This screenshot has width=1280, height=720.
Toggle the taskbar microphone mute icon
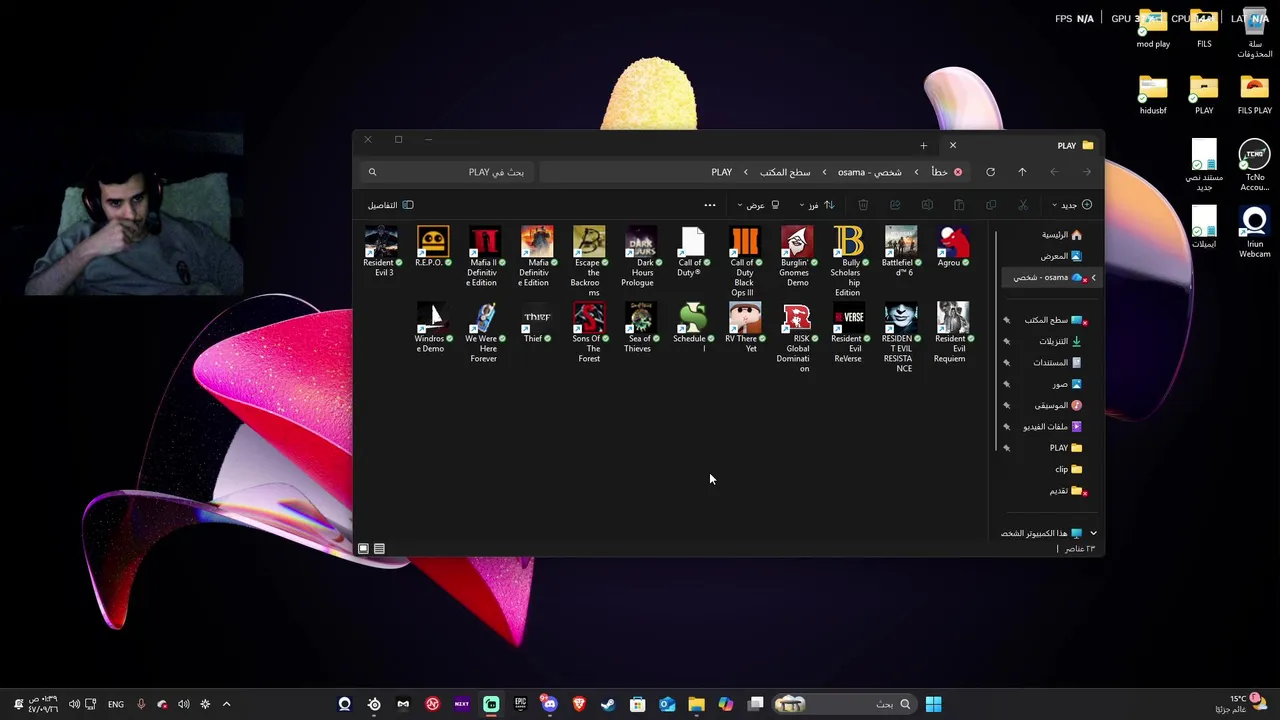coord(141,704)
